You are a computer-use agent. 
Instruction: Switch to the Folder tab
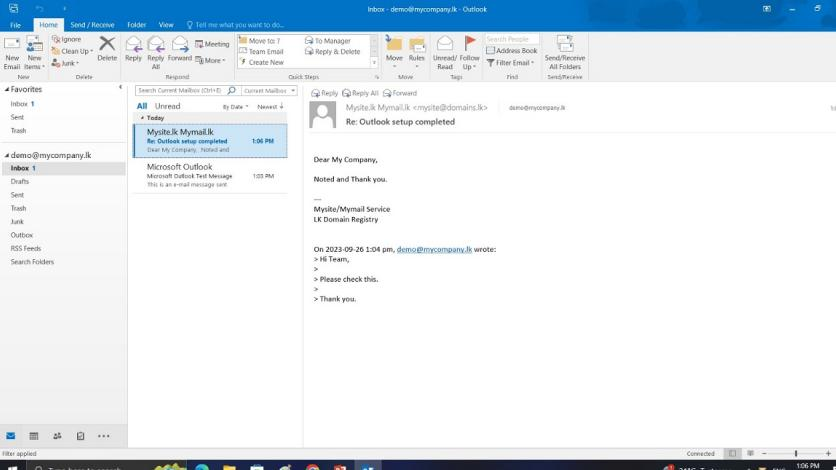click(136, 25)
